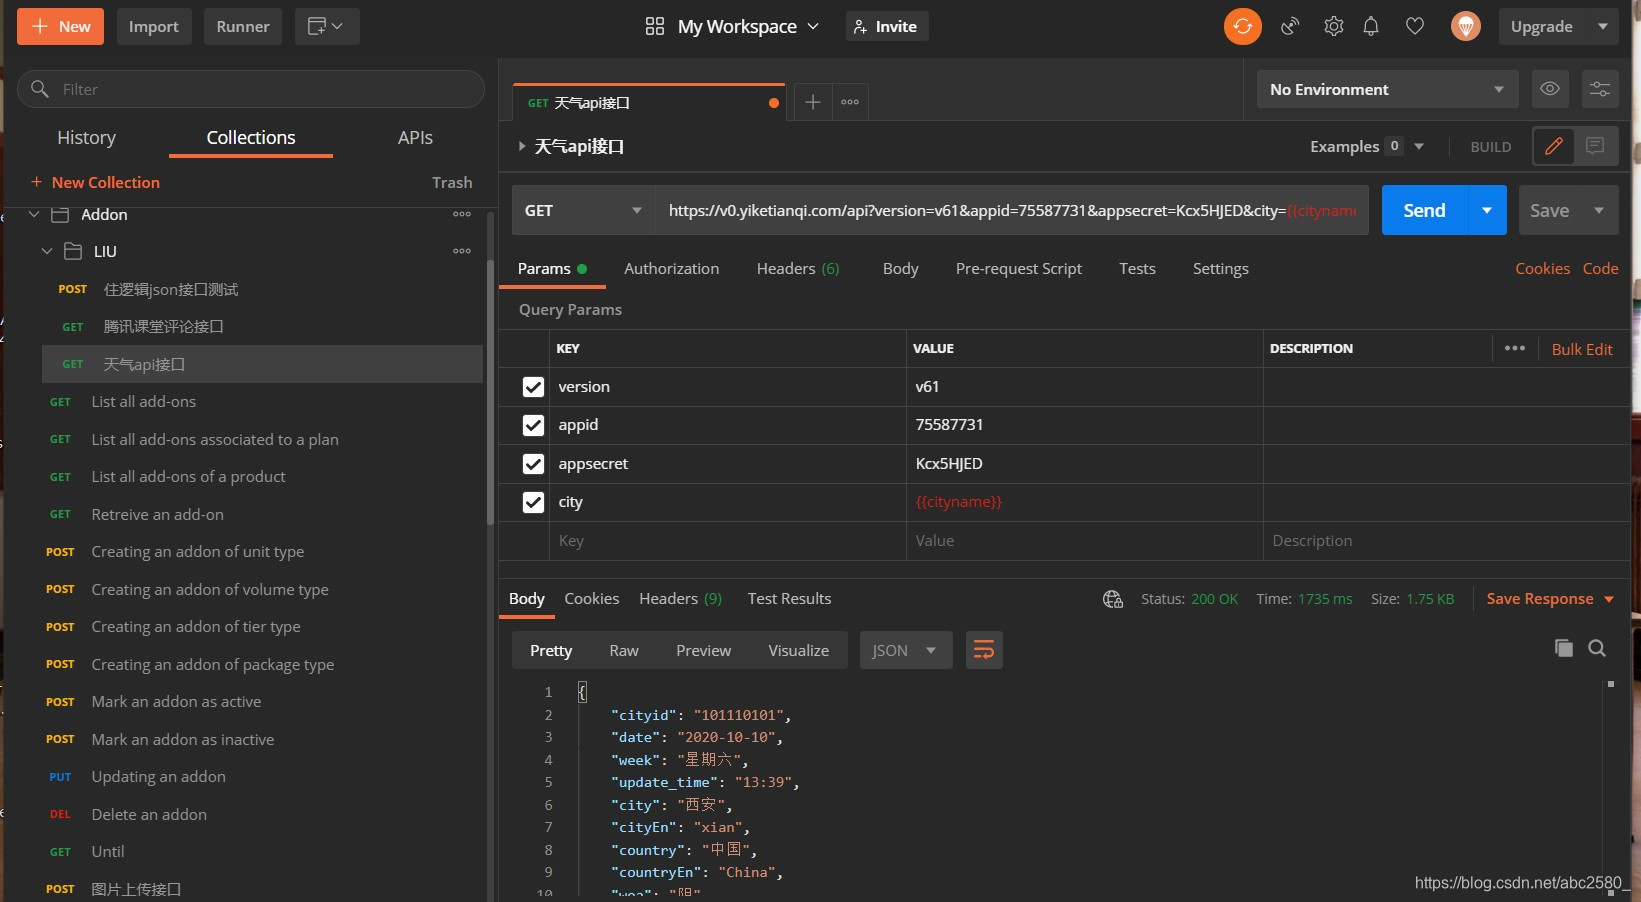1641x902 pixels.
Task: Open the manage environments sliders icon
Action: pyautogui.click(x=1600, y=89)
